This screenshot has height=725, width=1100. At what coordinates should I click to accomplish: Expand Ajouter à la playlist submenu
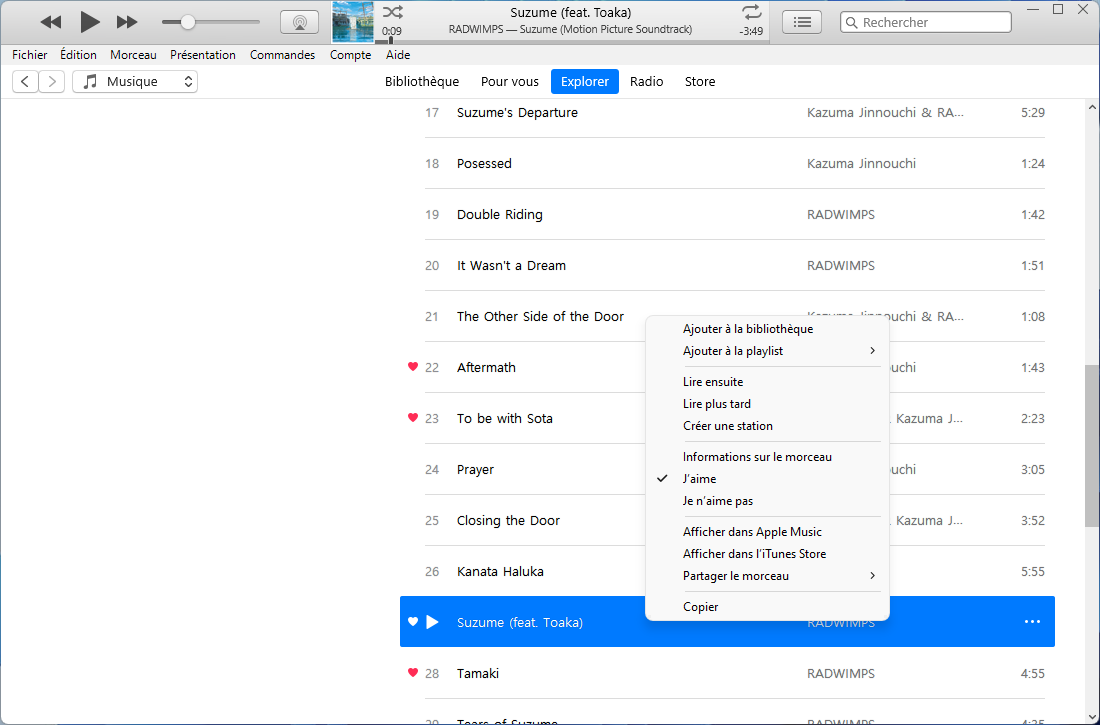point(767,351)
